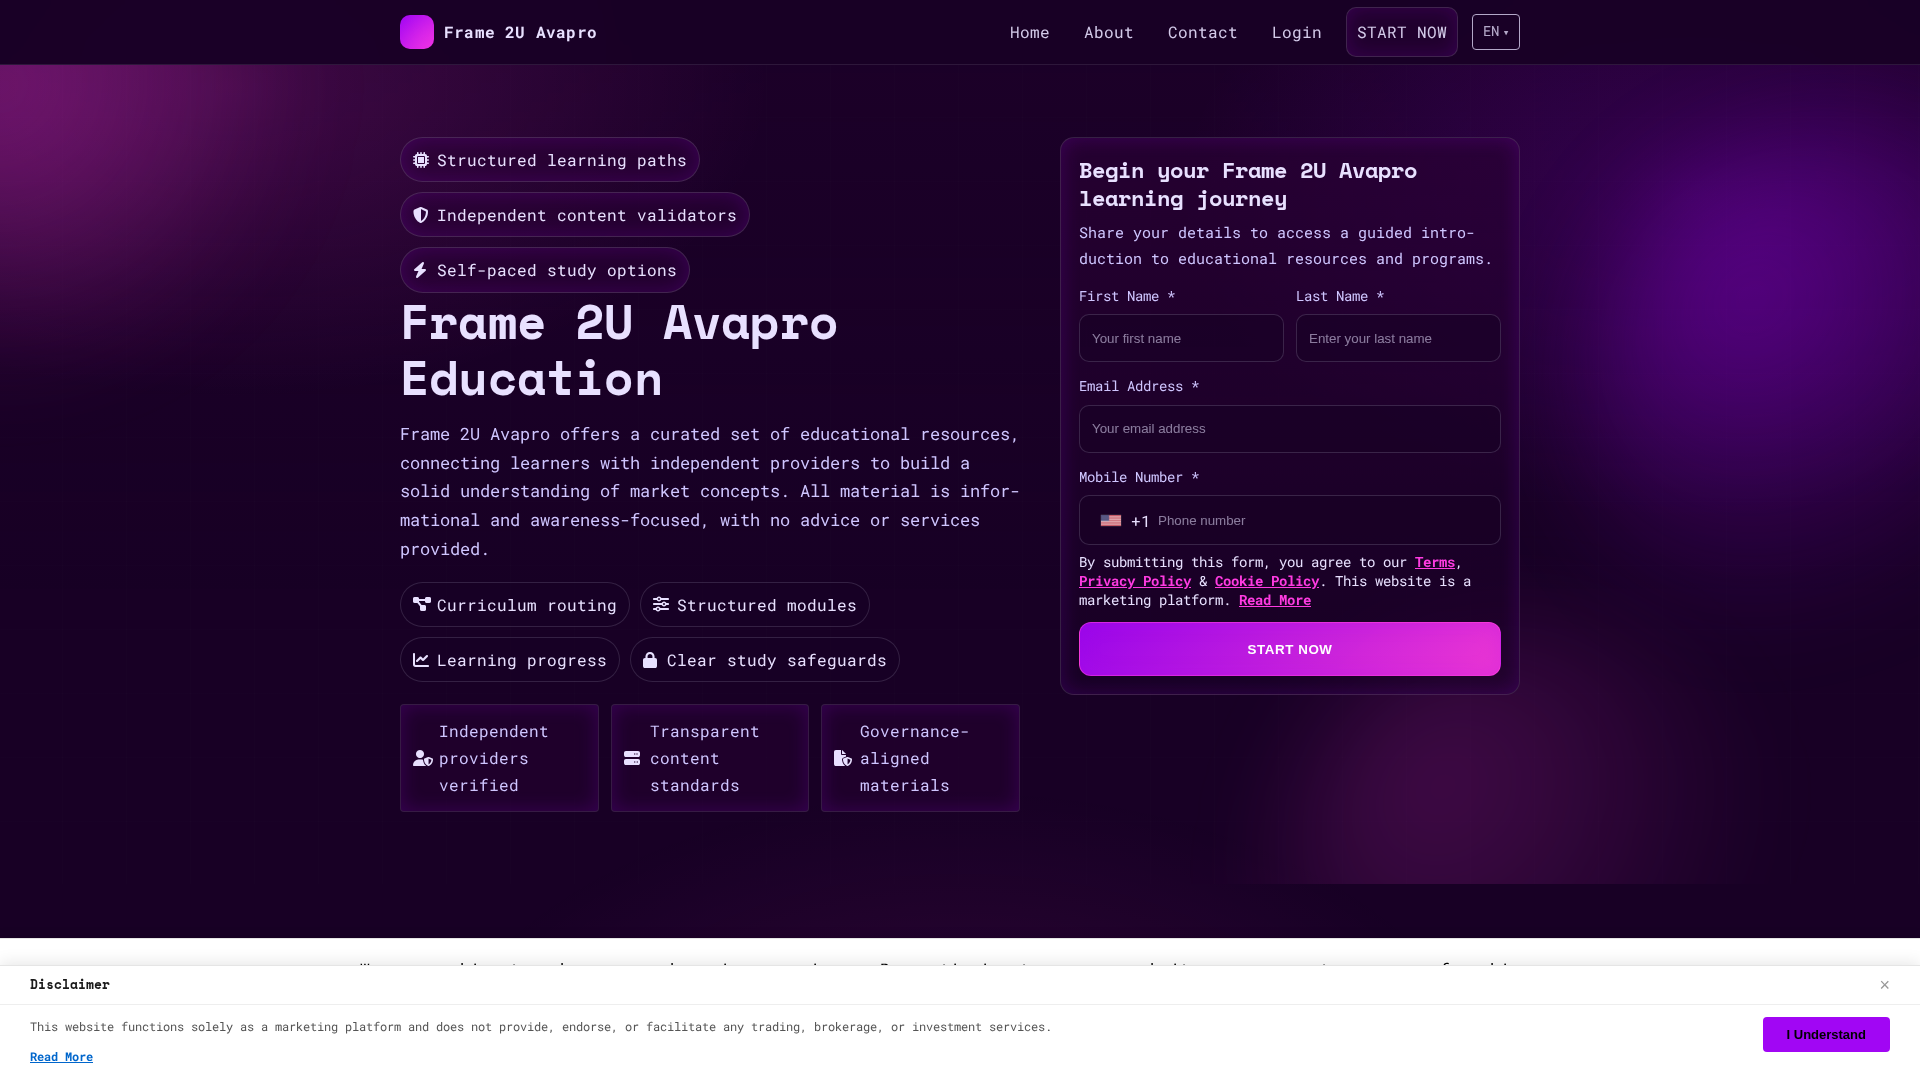The height and width of the screenshot is (1080, 1920).
Task: Click document-shield icon in Governance-aligned materials card
Action: (x=843, y=758)
